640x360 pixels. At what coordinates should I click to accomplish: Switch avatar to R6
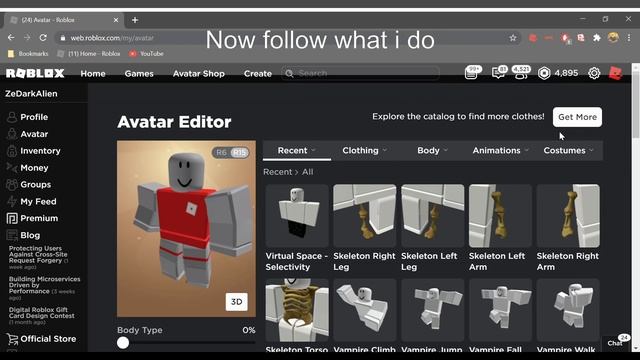[221, 153]
